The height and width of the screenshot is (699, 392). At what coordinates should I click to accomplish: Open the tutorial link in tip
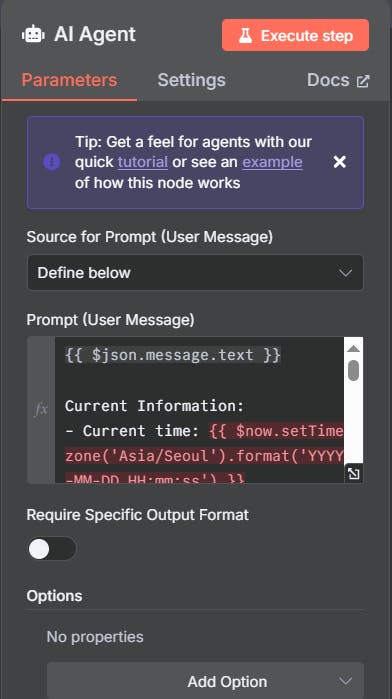pos(143,162)
